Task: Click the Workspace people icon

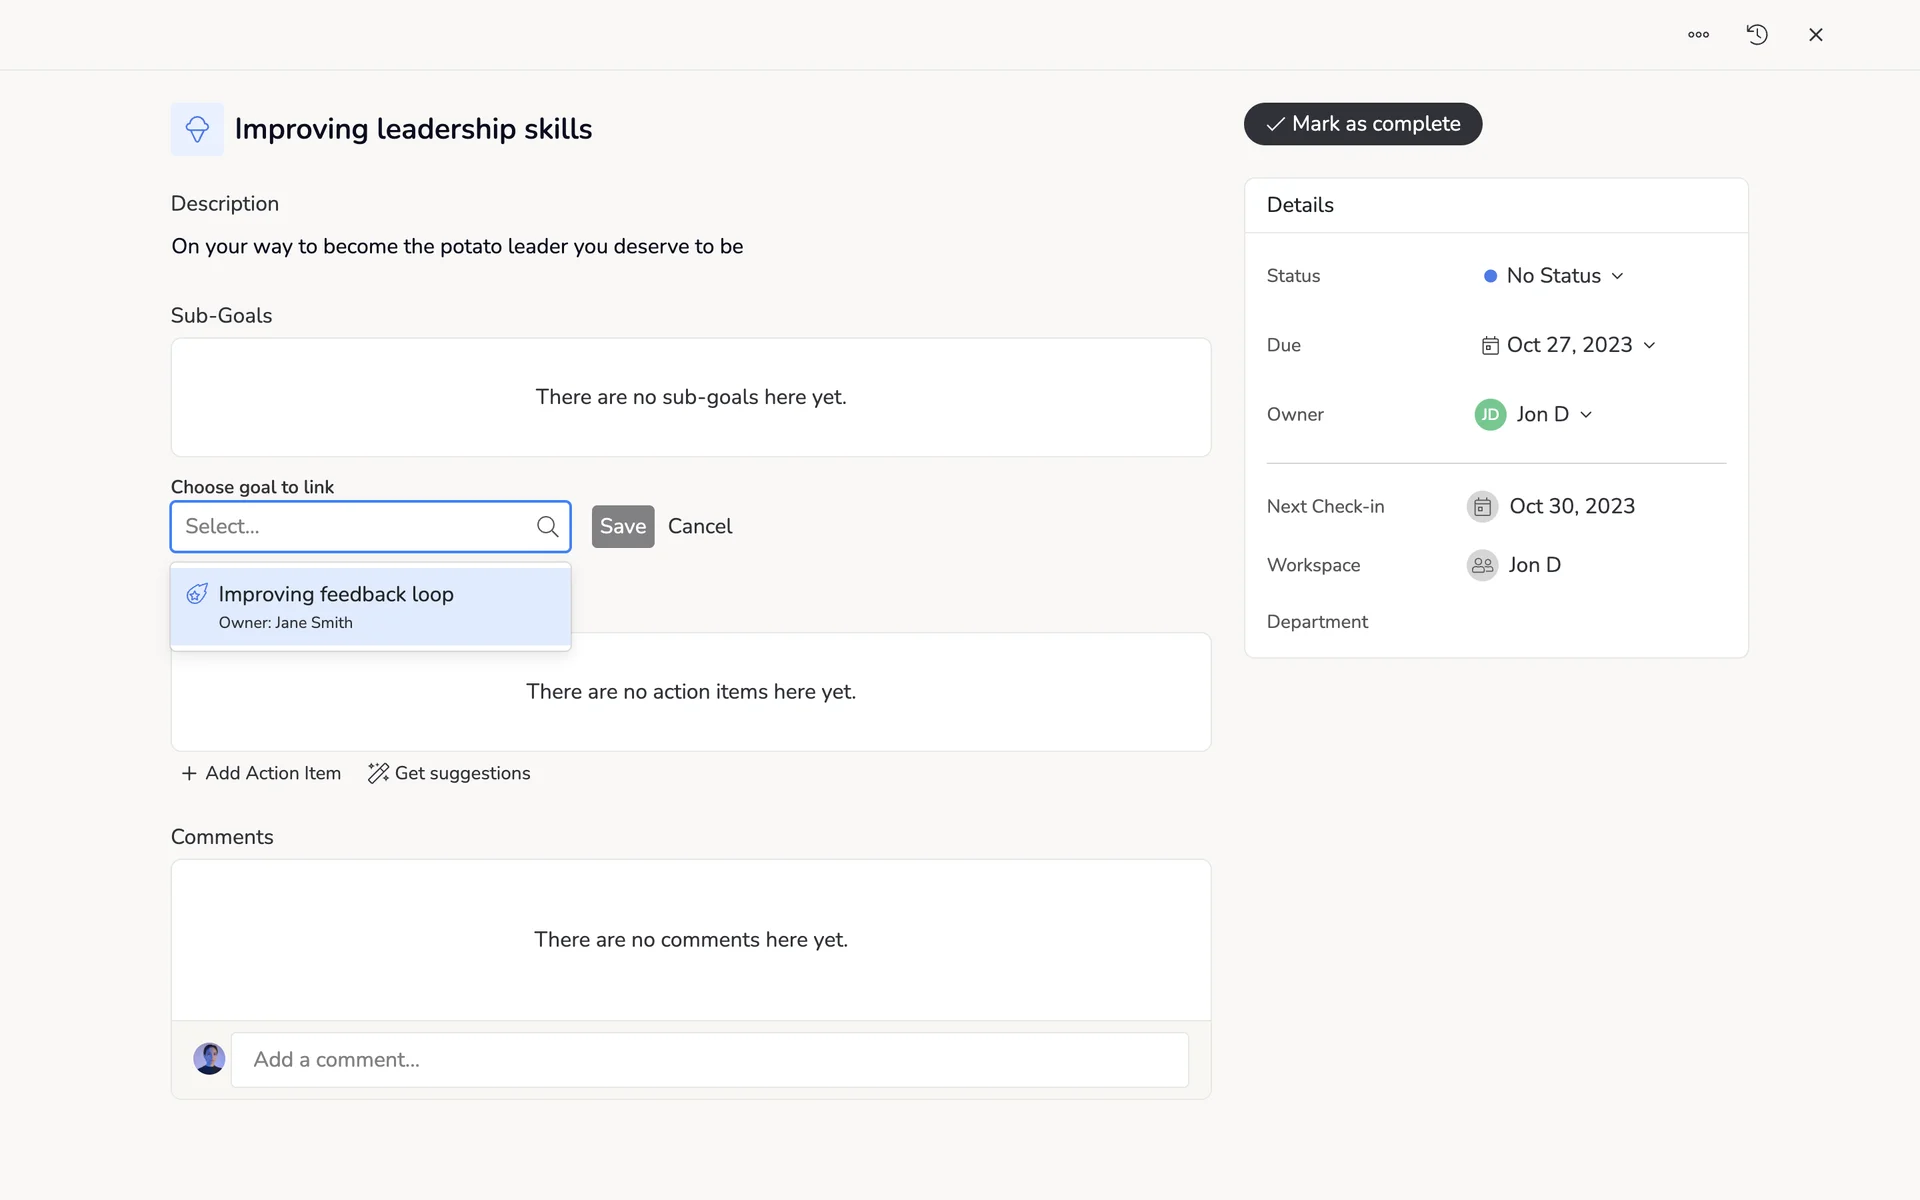Action: (x=1482, y=565)
